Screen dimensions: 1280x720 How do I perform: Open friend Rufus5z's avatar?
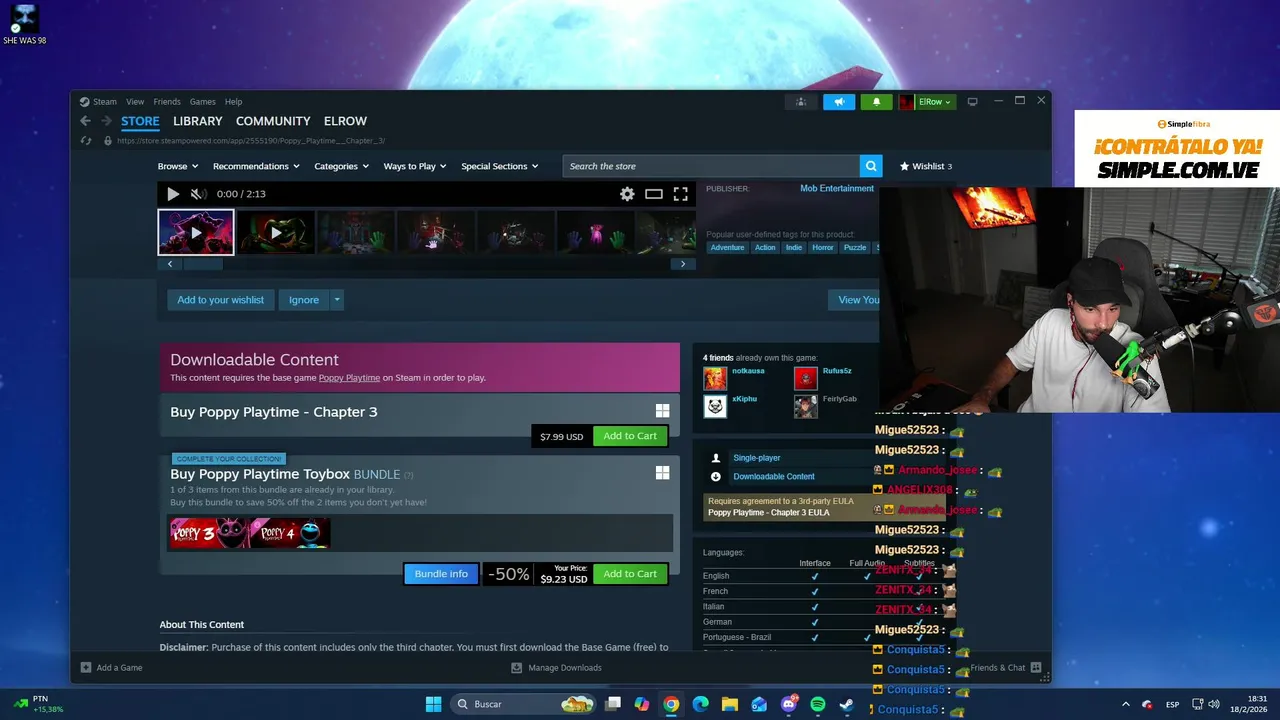click(x=806, y=378)
